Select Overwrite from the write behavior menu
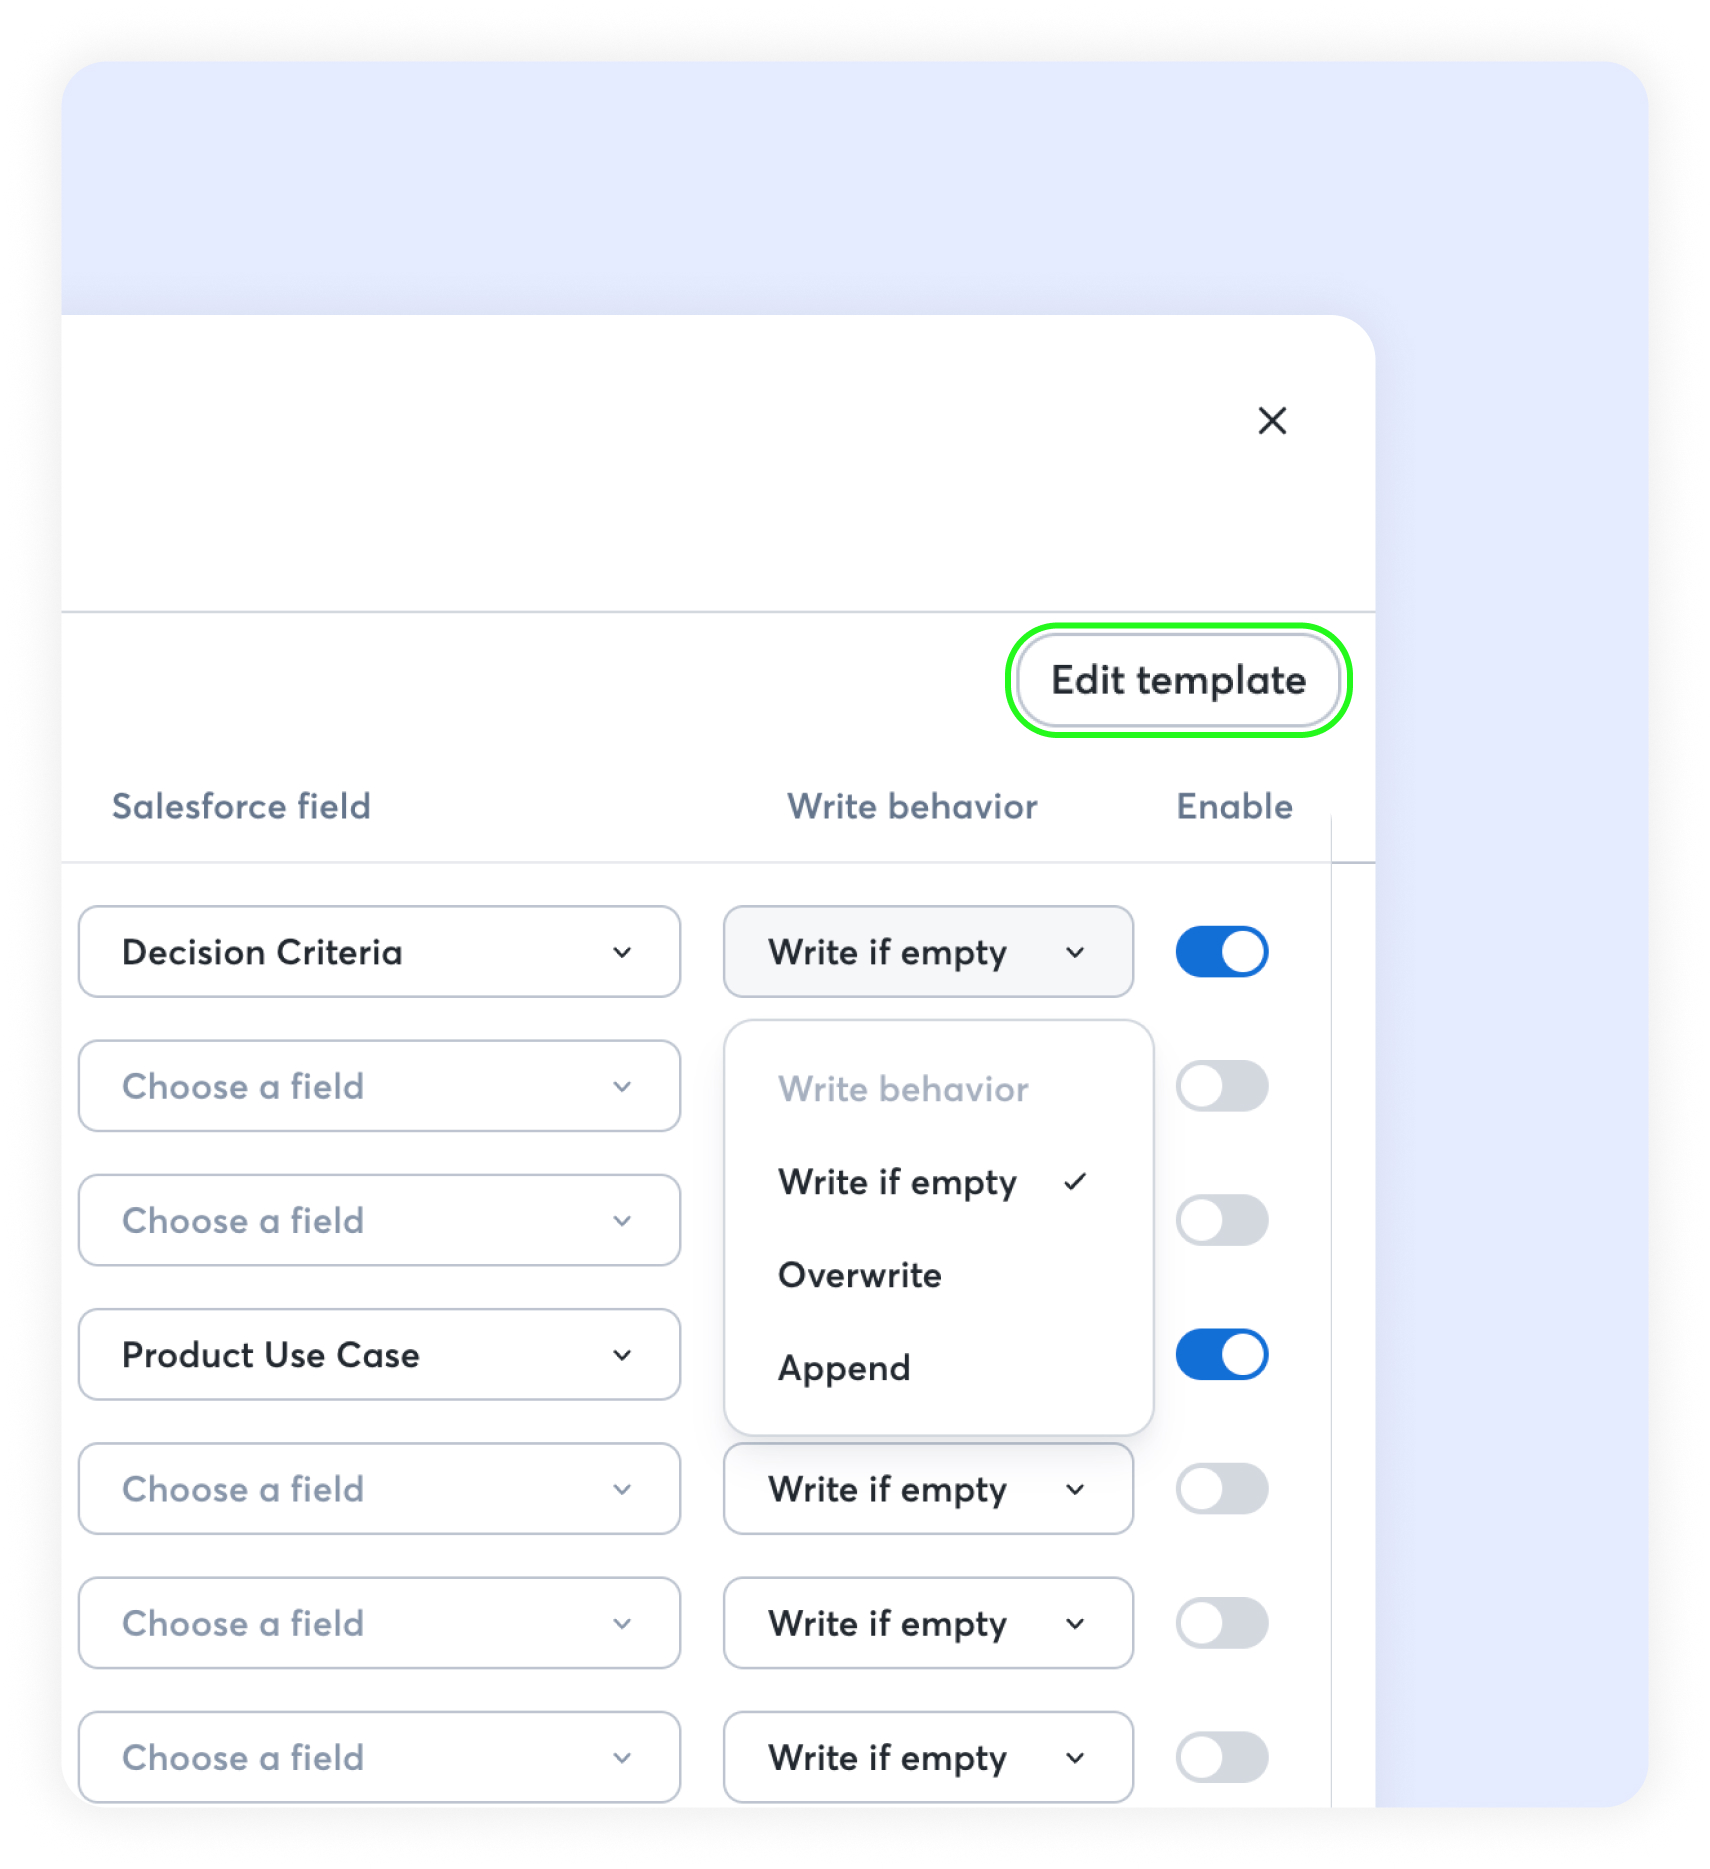Image resolution: width=1710 pixels, height=1869 pixels. [860, 1275]
